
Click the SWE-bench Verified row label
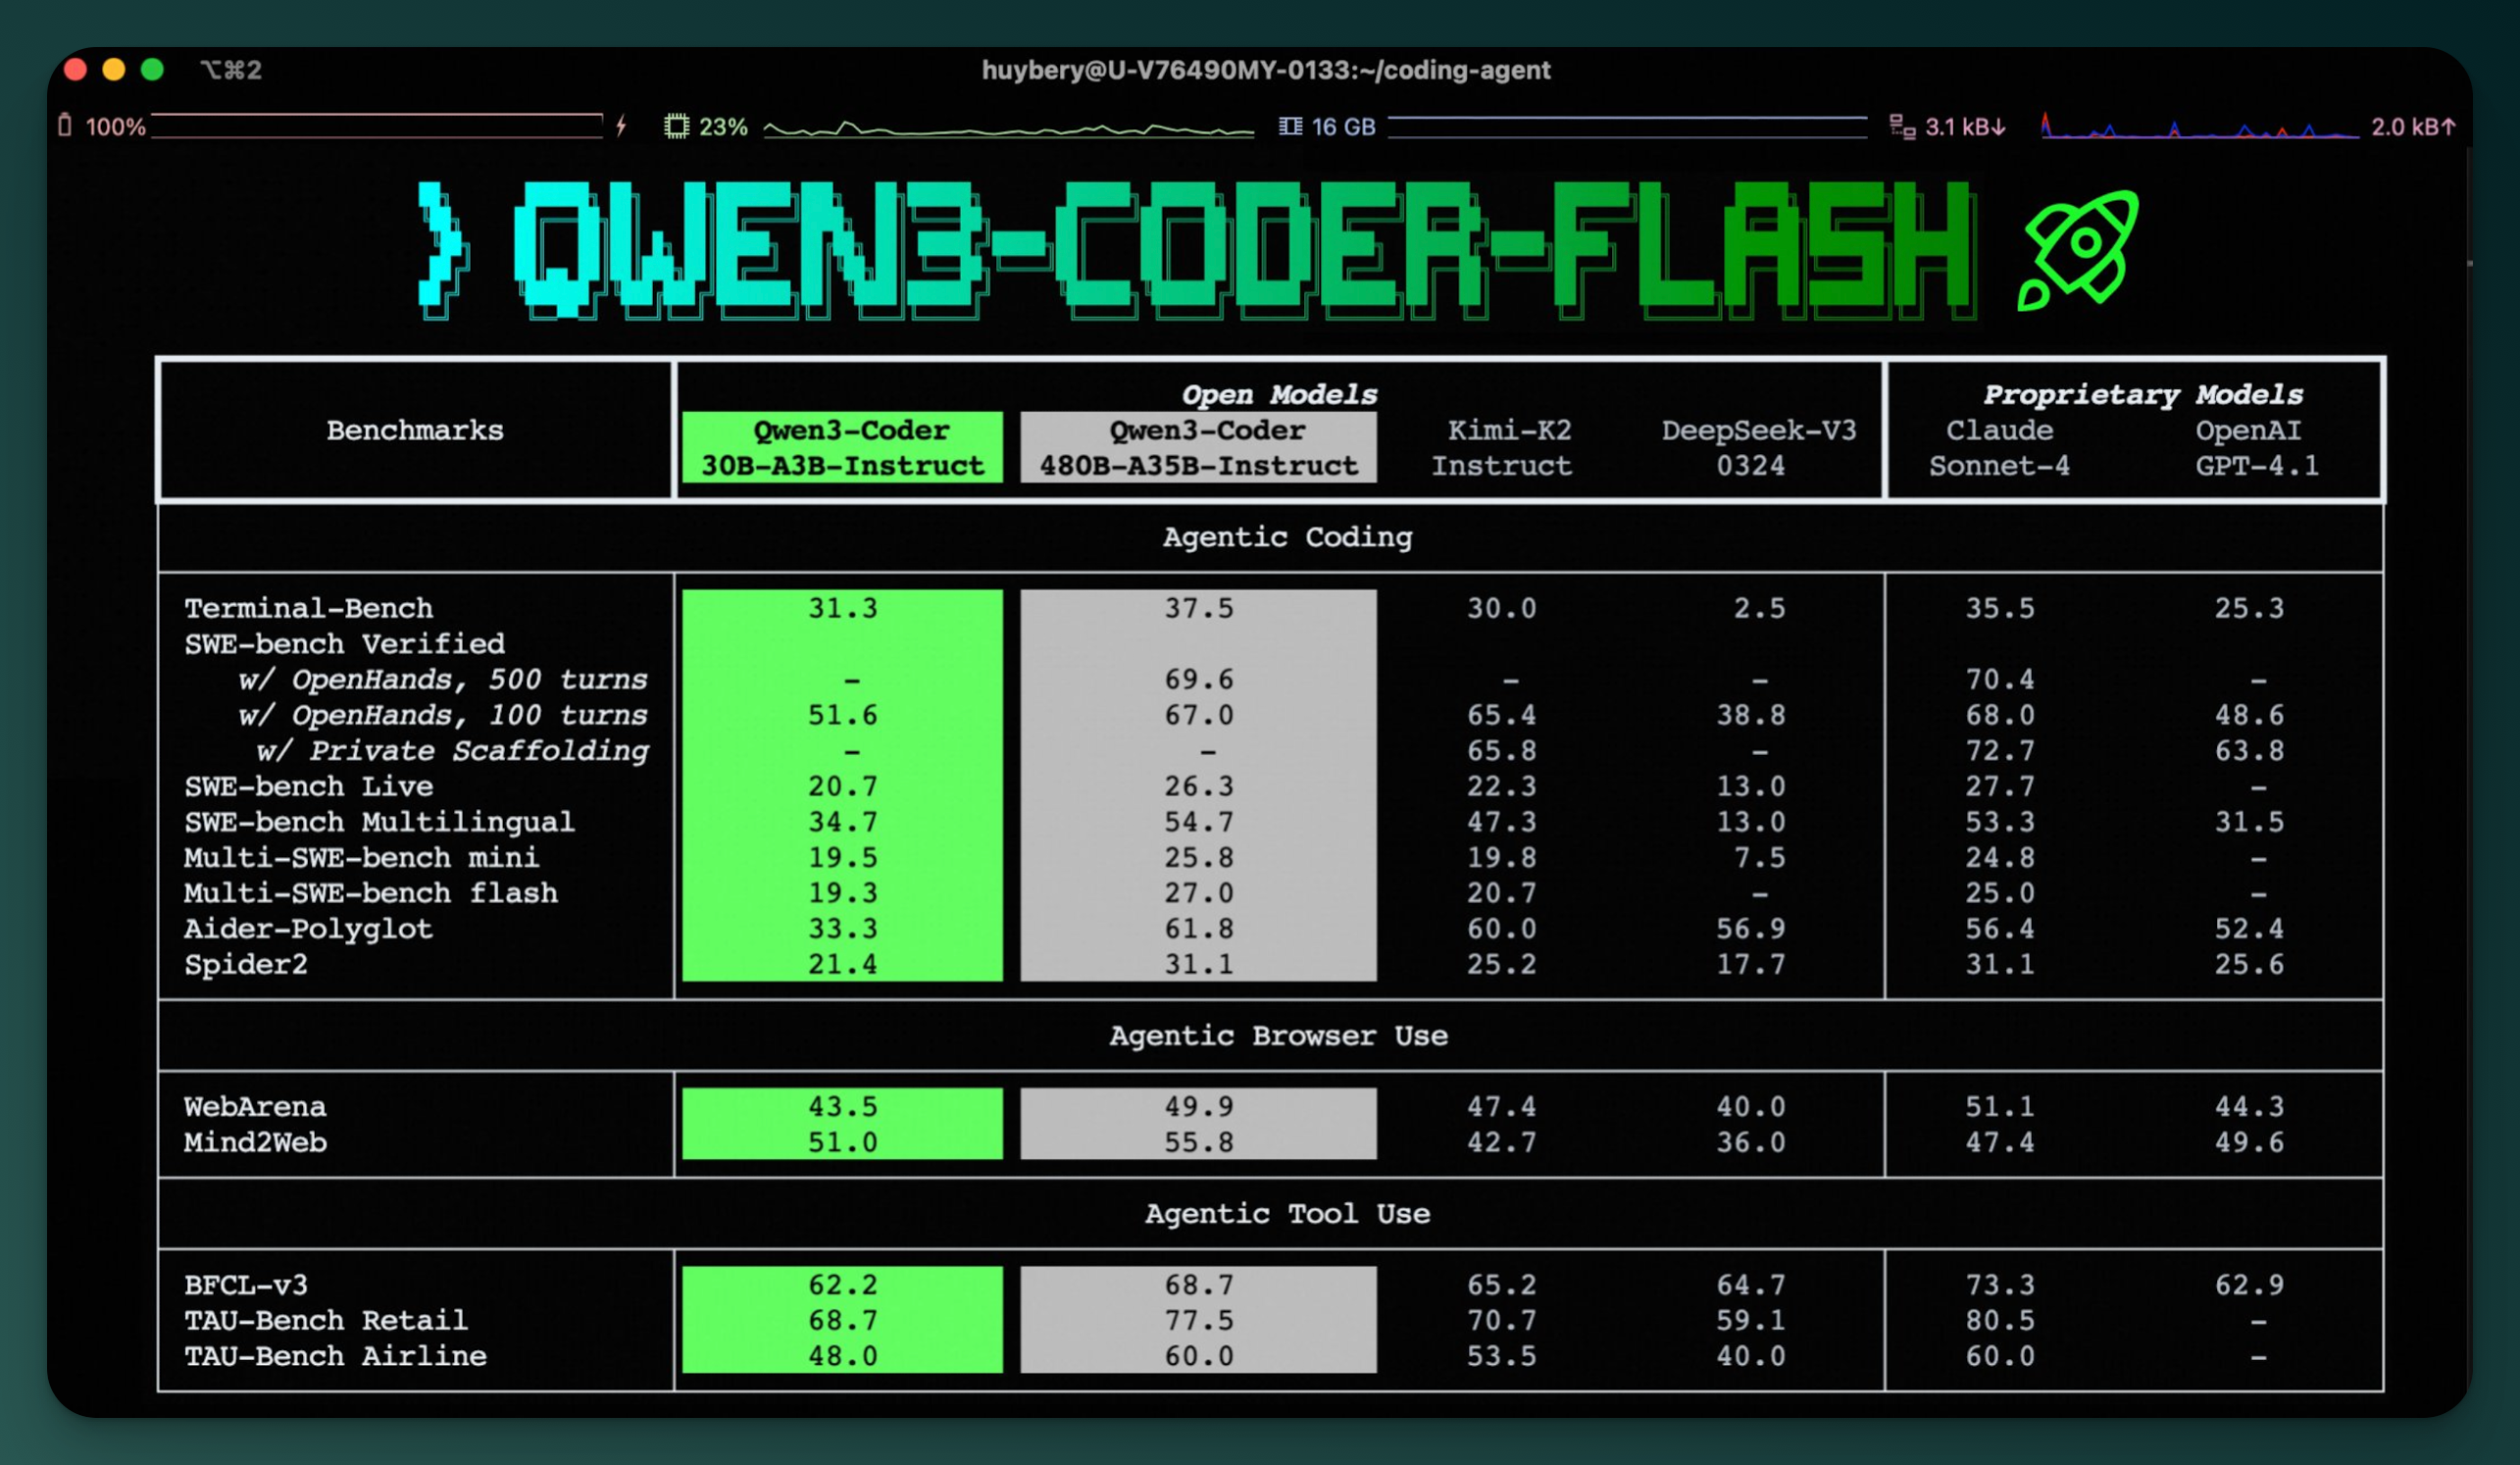click(x=344, y=643)
